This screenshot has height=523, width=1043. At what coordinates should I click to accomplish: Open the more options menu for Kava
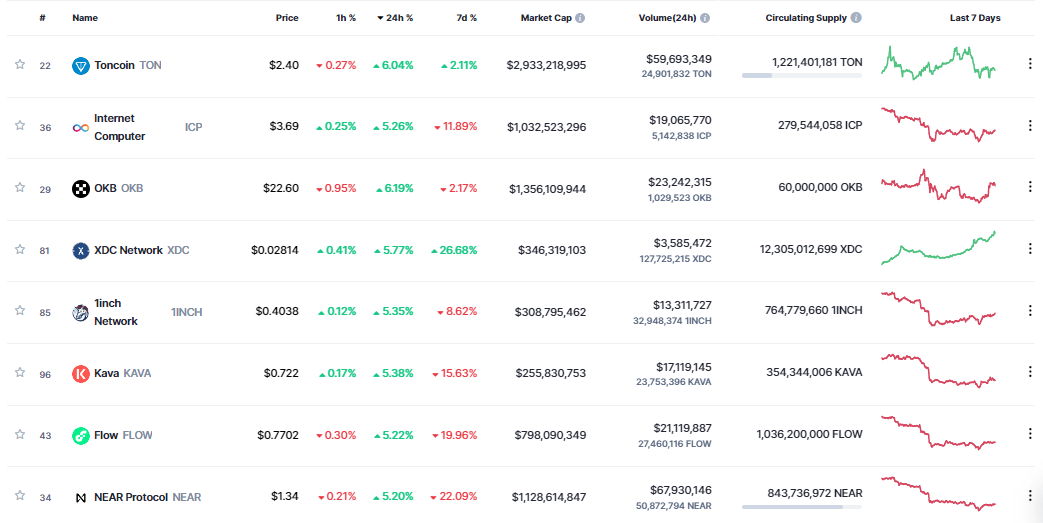[x=1030, y=372]
